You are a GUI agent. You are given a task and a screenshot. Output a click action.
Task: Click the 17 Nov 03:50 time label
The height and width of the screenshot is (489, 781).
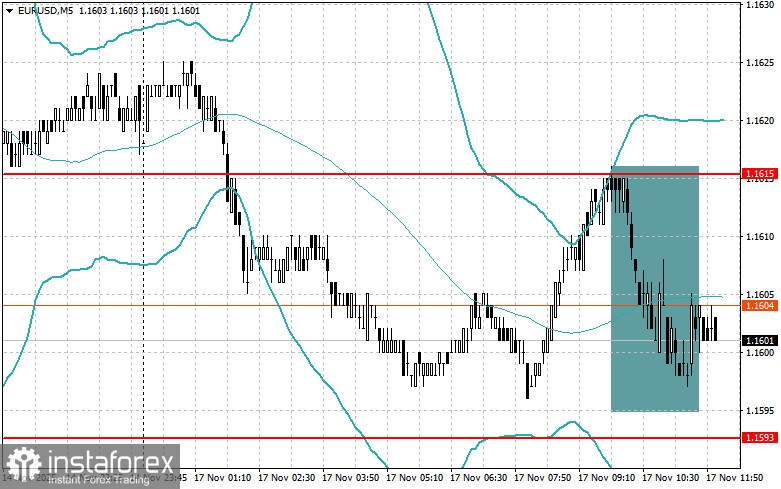(x=350, y=478)
